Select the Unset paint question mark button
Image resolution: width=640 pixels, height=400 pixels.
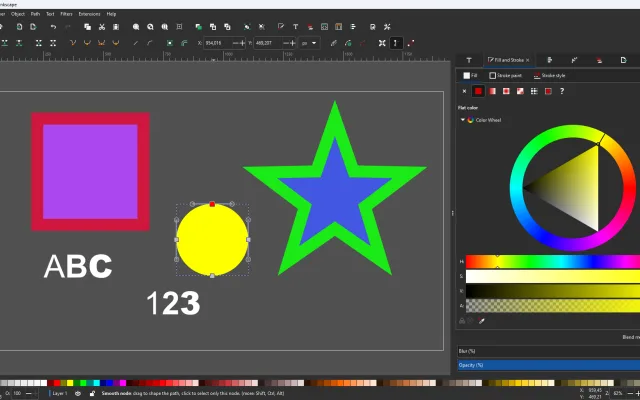pos(562,91)
